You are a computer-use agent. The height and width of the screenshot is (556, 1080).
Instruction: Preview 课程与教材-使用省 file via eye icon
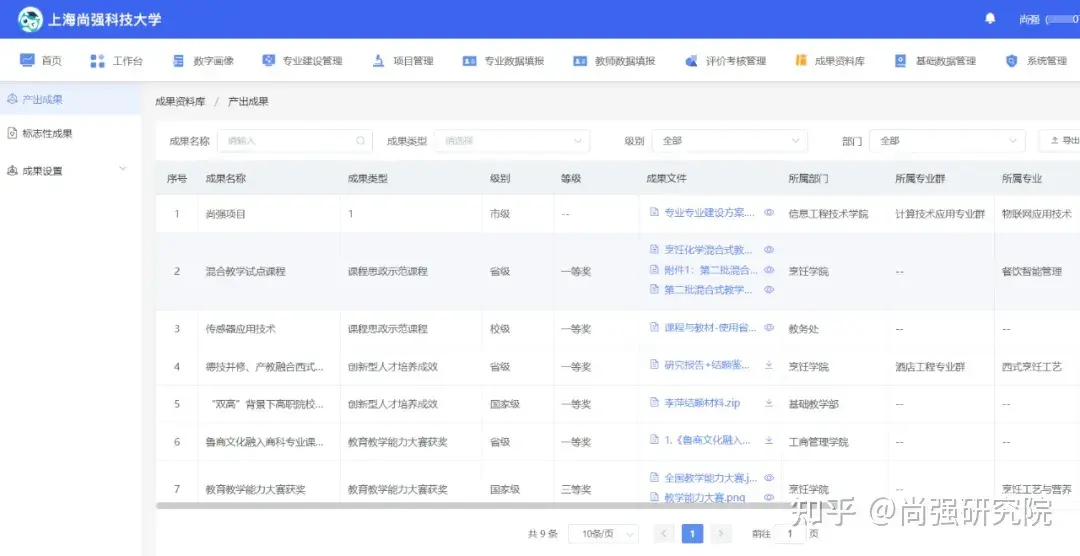tap(769, 327)
